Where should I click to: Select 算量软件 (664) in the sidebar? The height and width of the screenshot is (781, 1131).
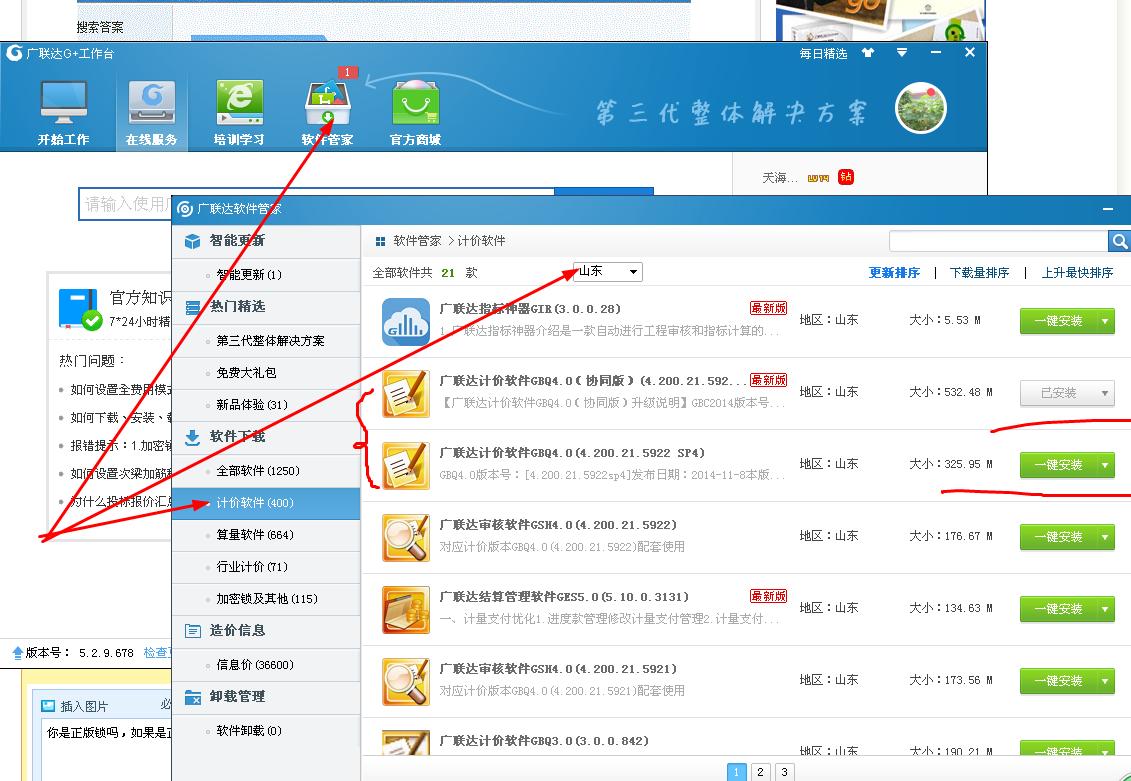[x=266, y=535]
